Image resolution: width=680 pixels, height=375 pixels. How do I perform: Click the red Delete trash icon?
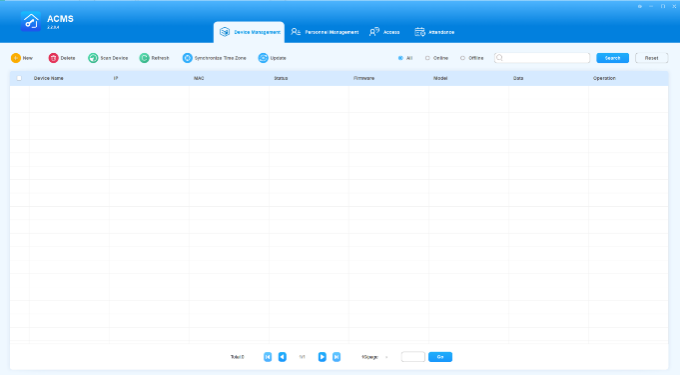(53, 58)
